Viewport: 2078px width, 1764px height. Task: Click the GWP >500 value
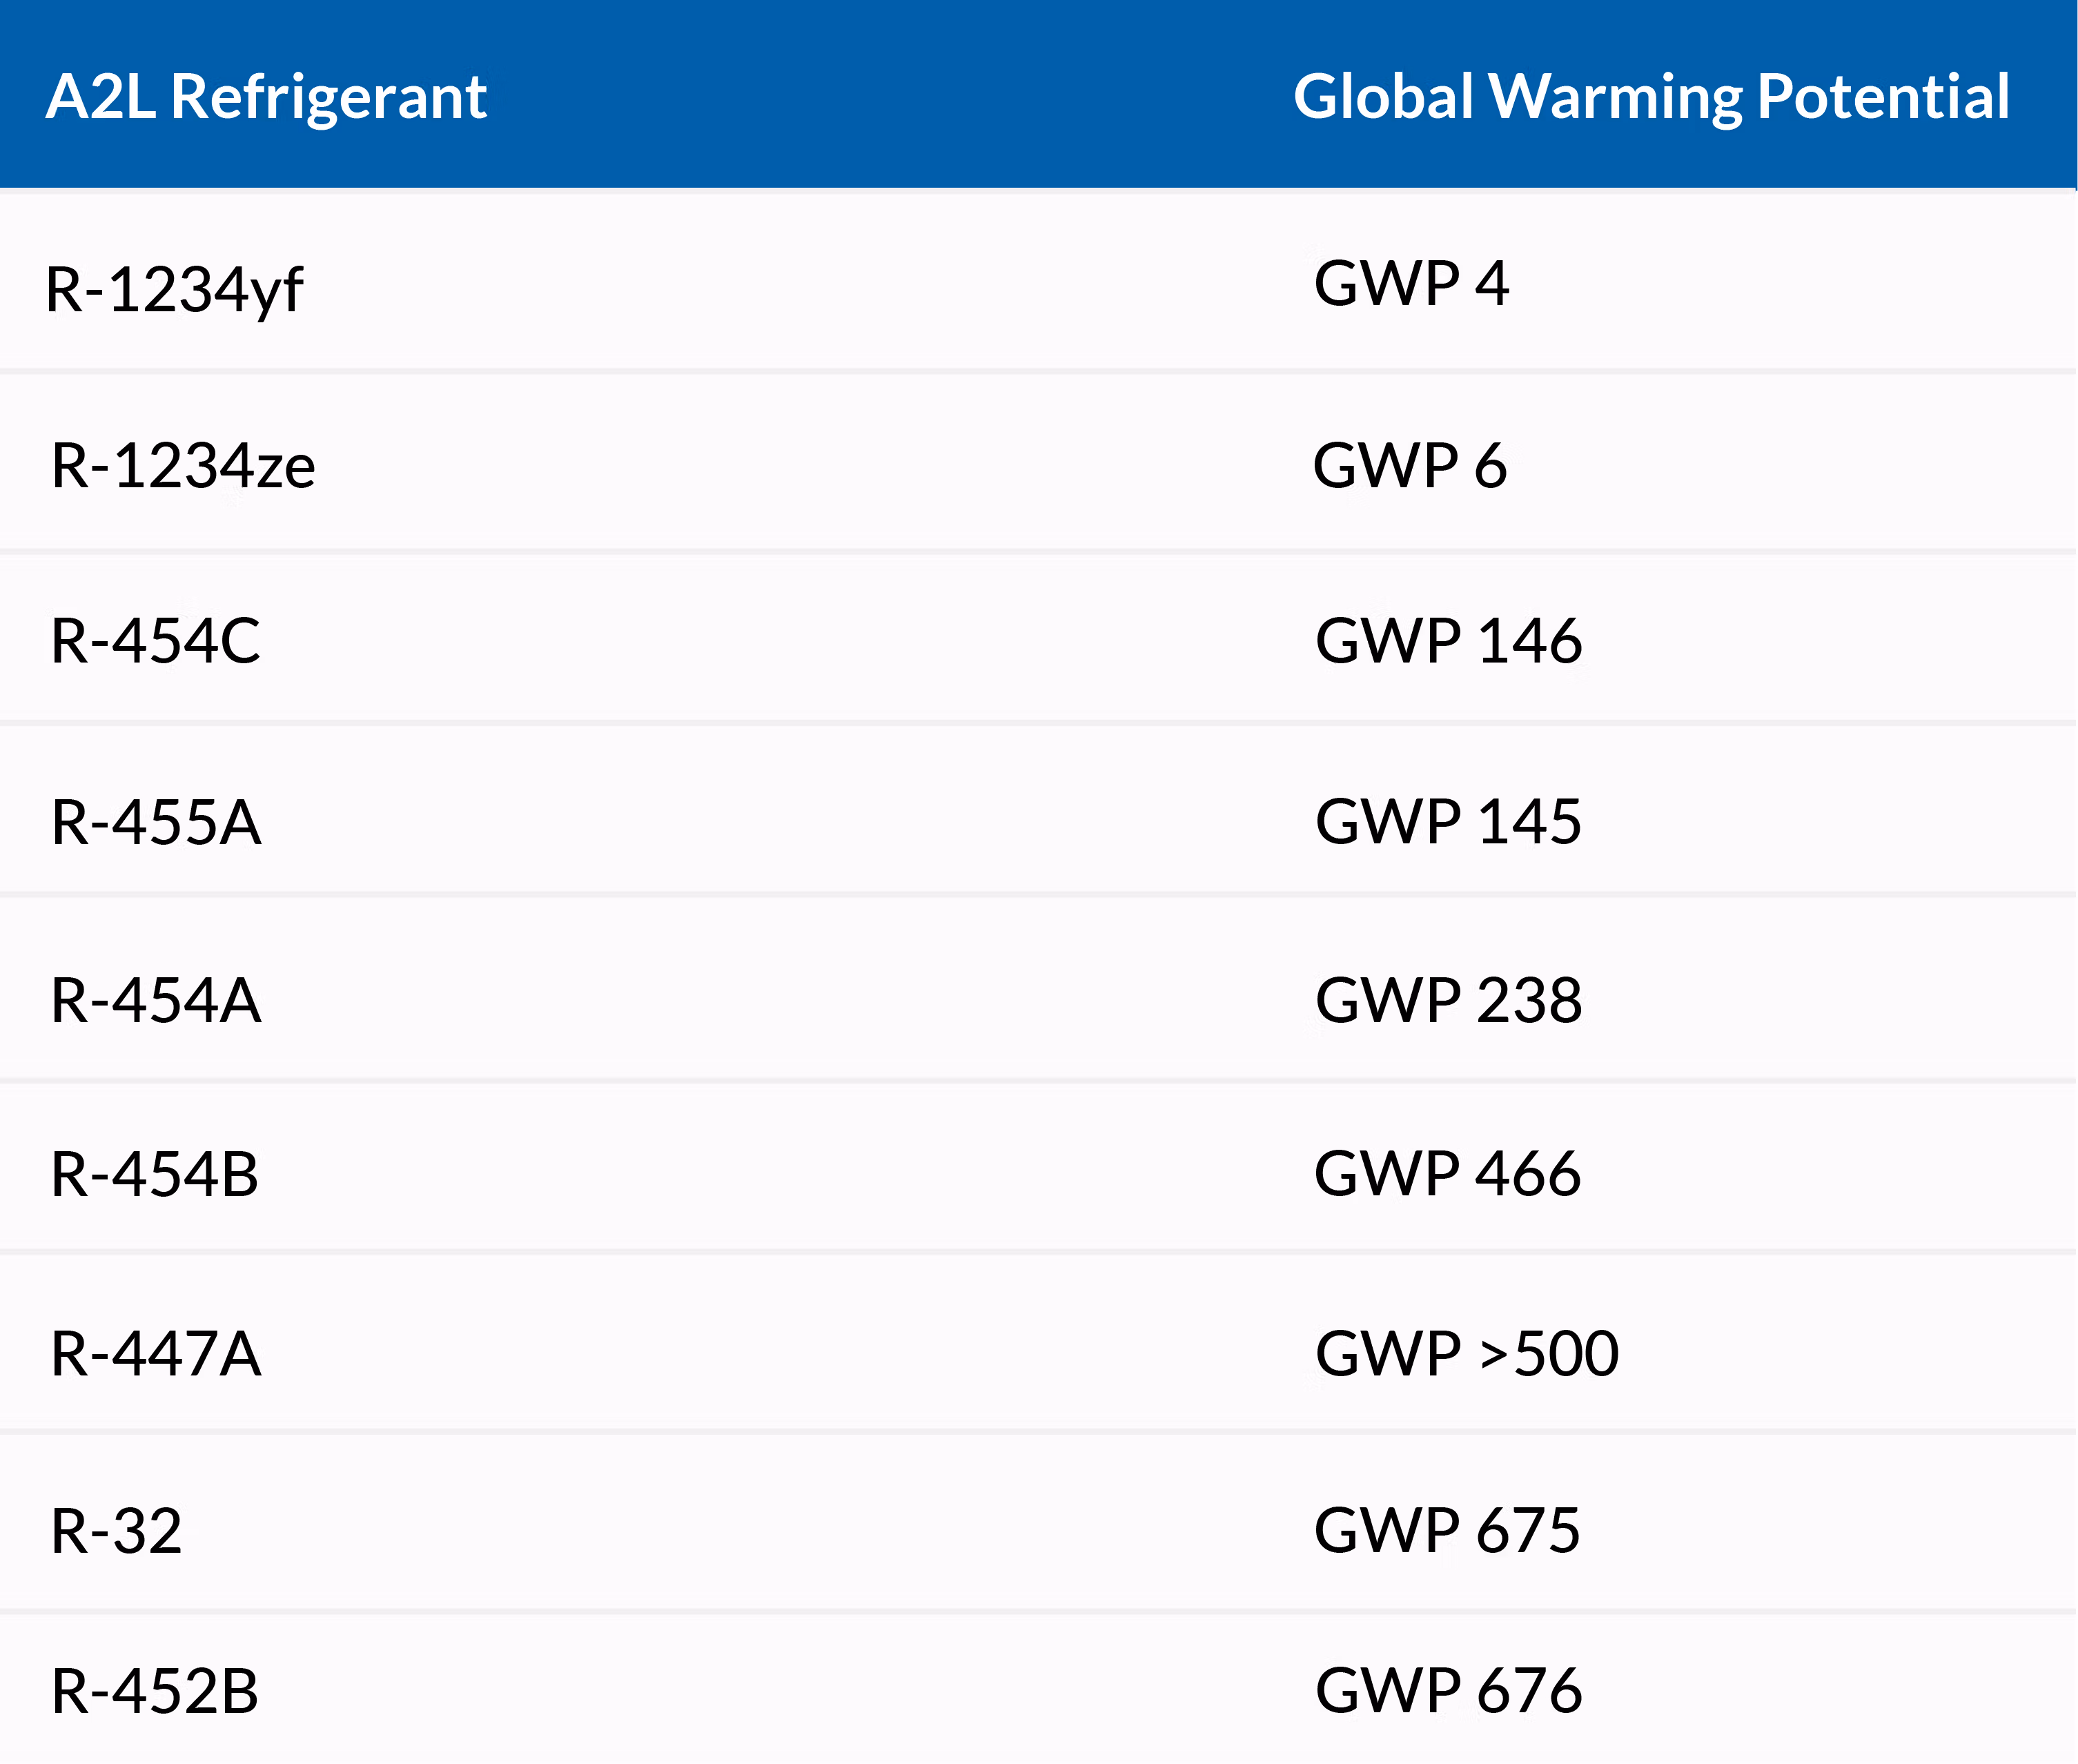(x=1465, y=1354)
